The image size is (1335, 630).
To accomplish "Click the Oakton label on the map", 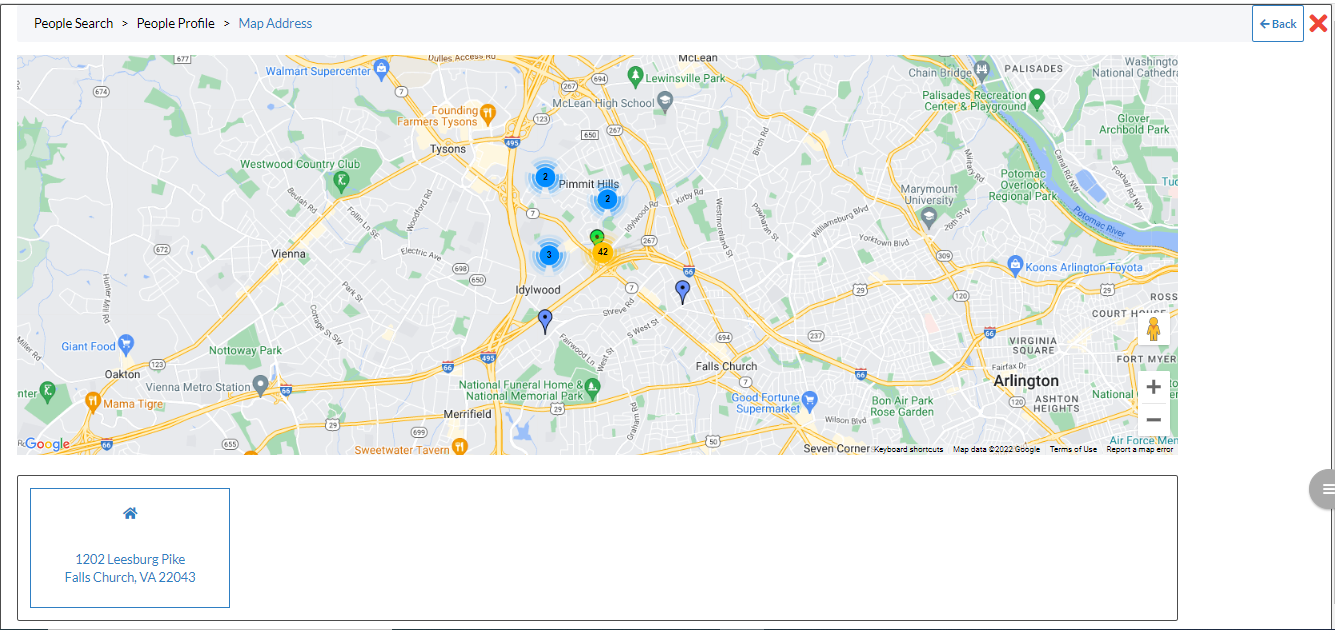I will click(123, 374).
